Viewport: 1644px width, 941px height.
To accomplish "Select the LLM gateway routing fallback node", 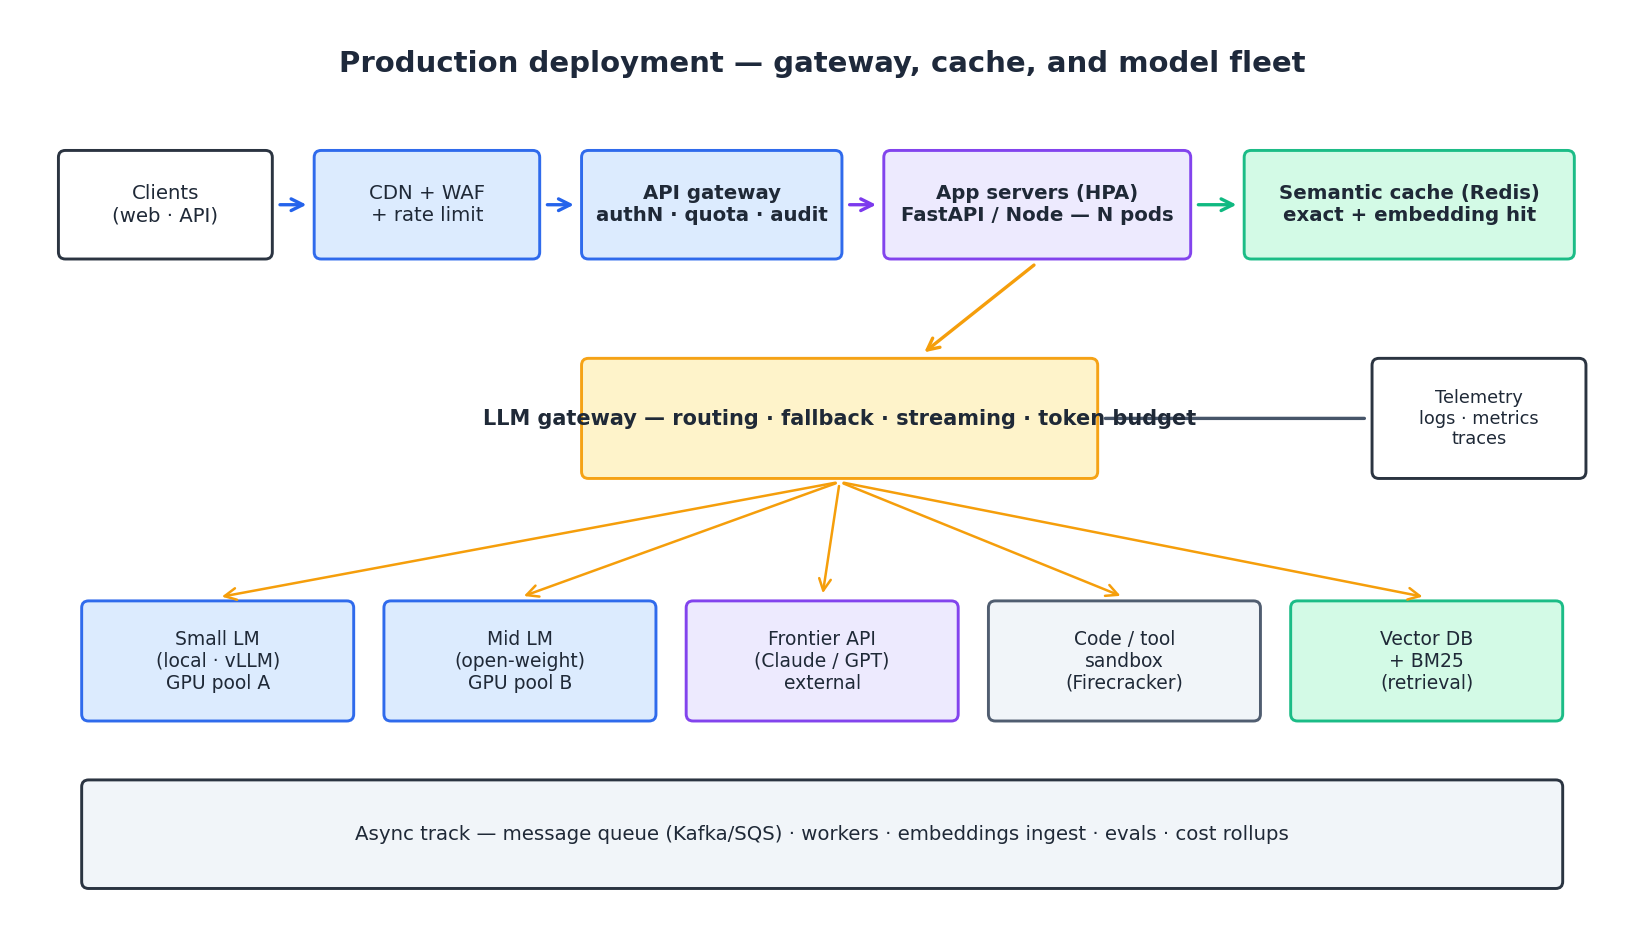I will point(839,418).
